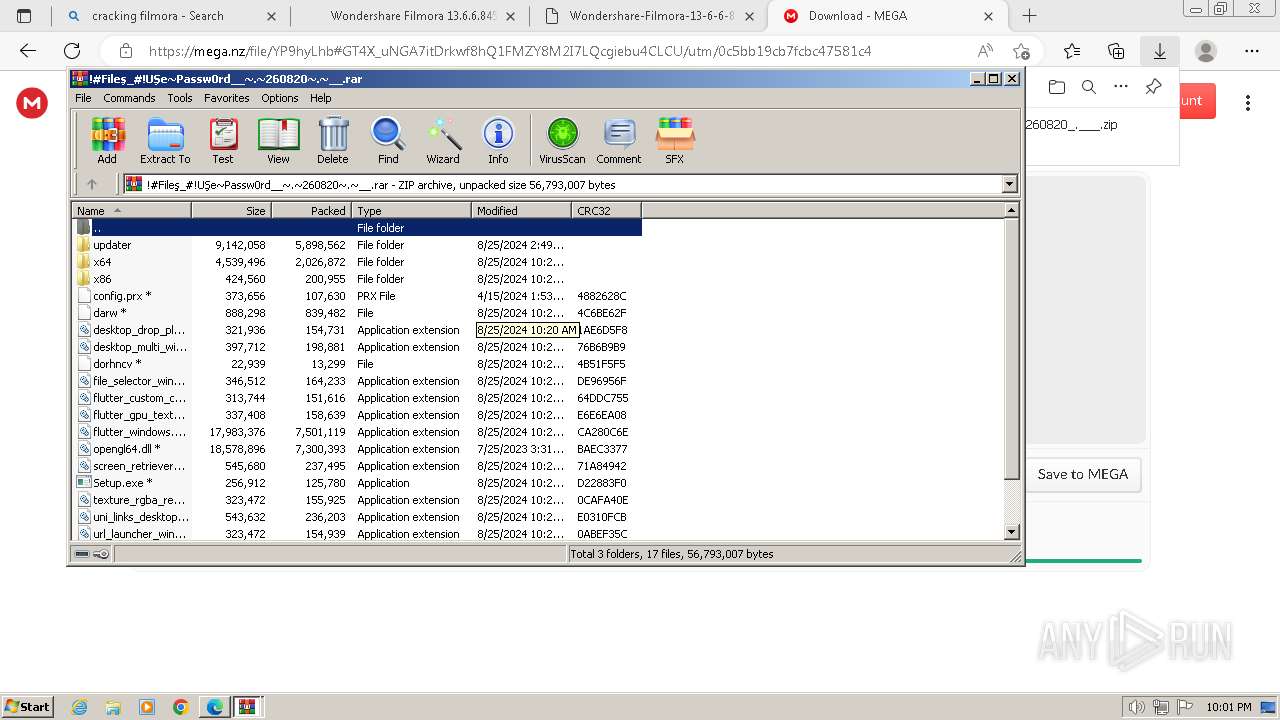Viewport: 1280px width, 720px height.
Task: Show archive Info
Action: pyautogui.click(x=498, y=140)
